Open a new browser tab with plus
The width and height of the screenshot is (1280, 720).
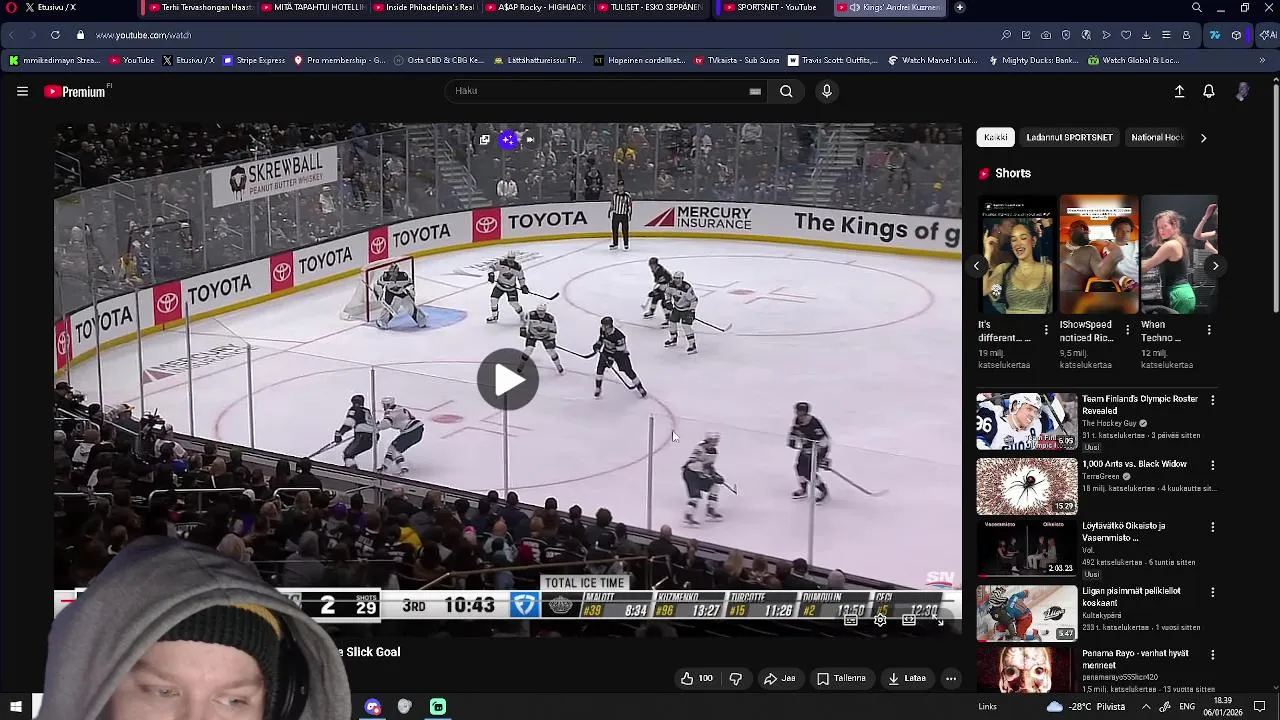(x=960, y=7)
